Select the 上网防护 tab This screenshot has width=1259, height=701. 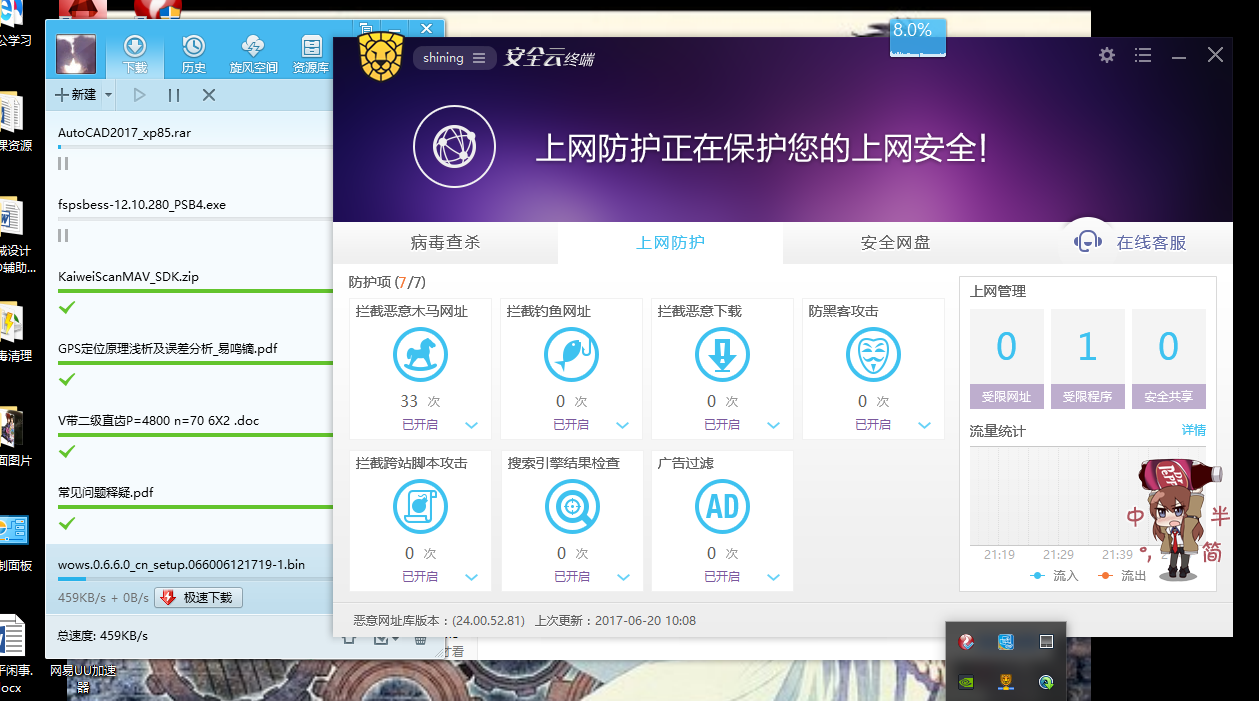(670, 243)
